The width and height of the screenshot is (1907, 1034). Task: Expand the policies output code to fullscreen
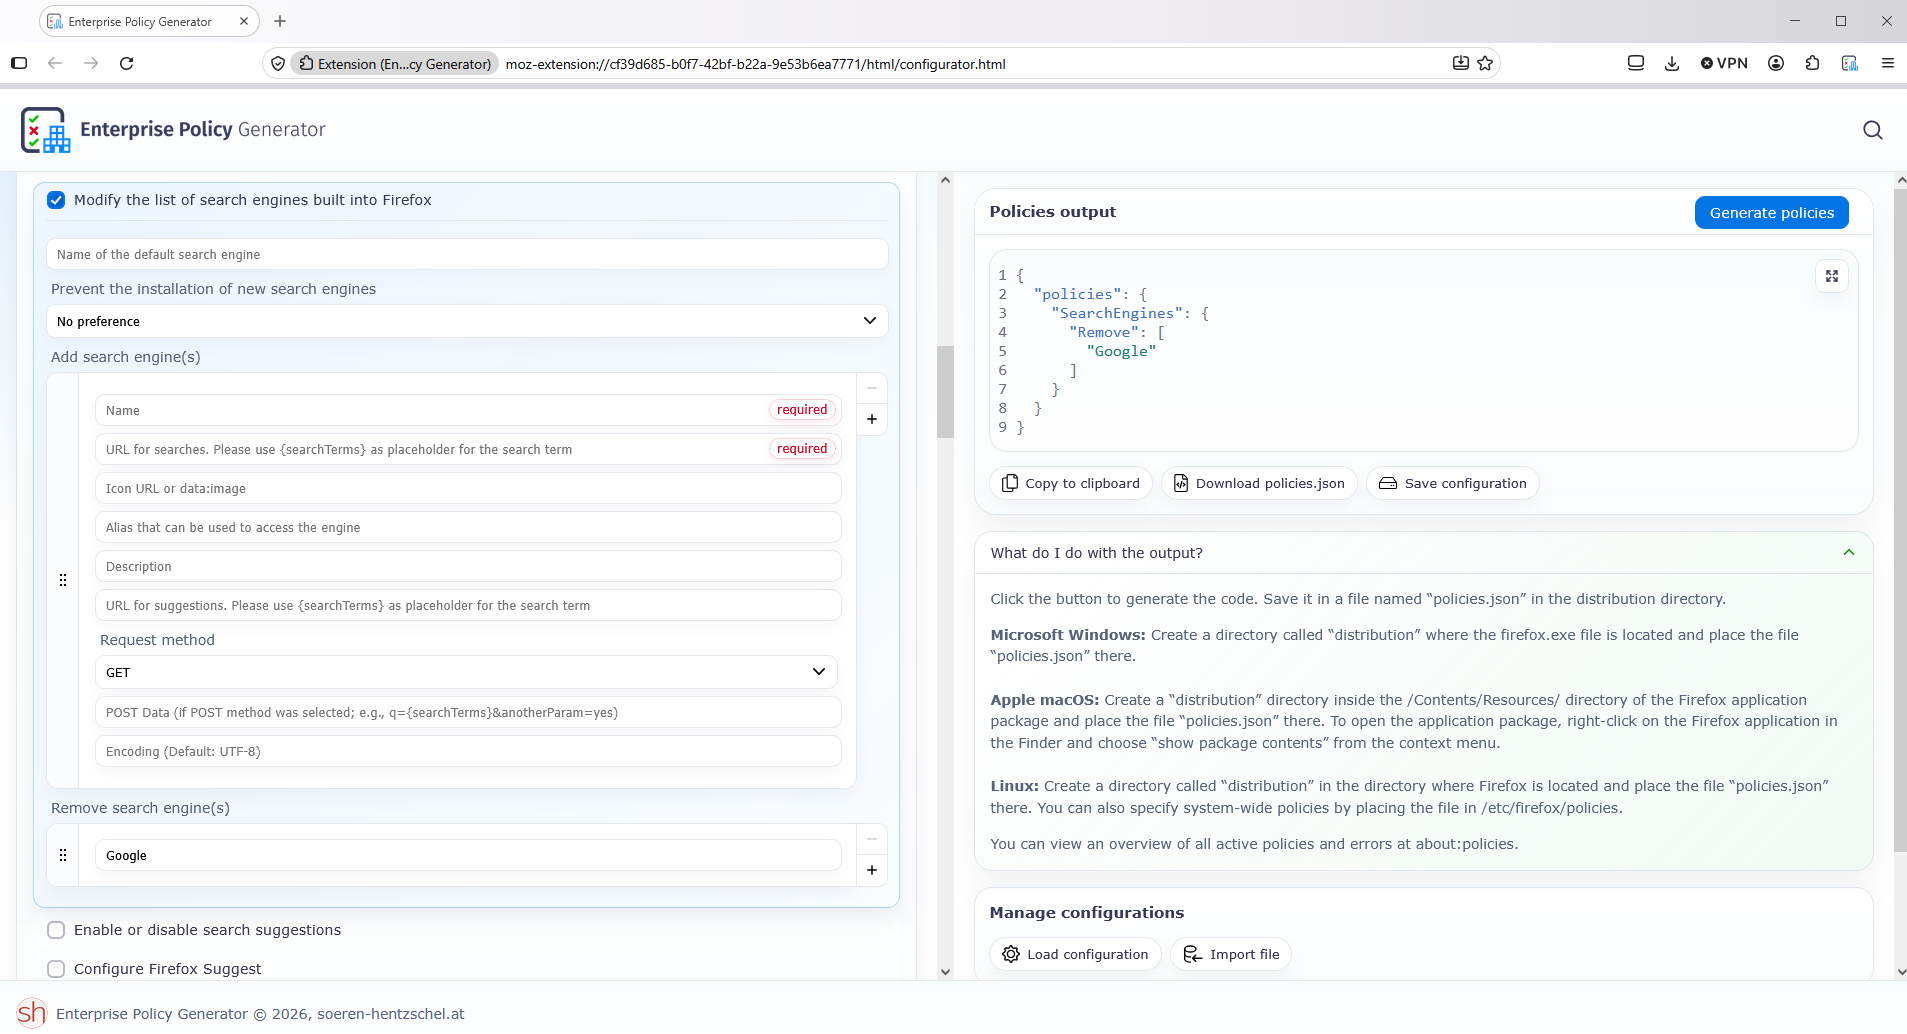pos(1831,276)
